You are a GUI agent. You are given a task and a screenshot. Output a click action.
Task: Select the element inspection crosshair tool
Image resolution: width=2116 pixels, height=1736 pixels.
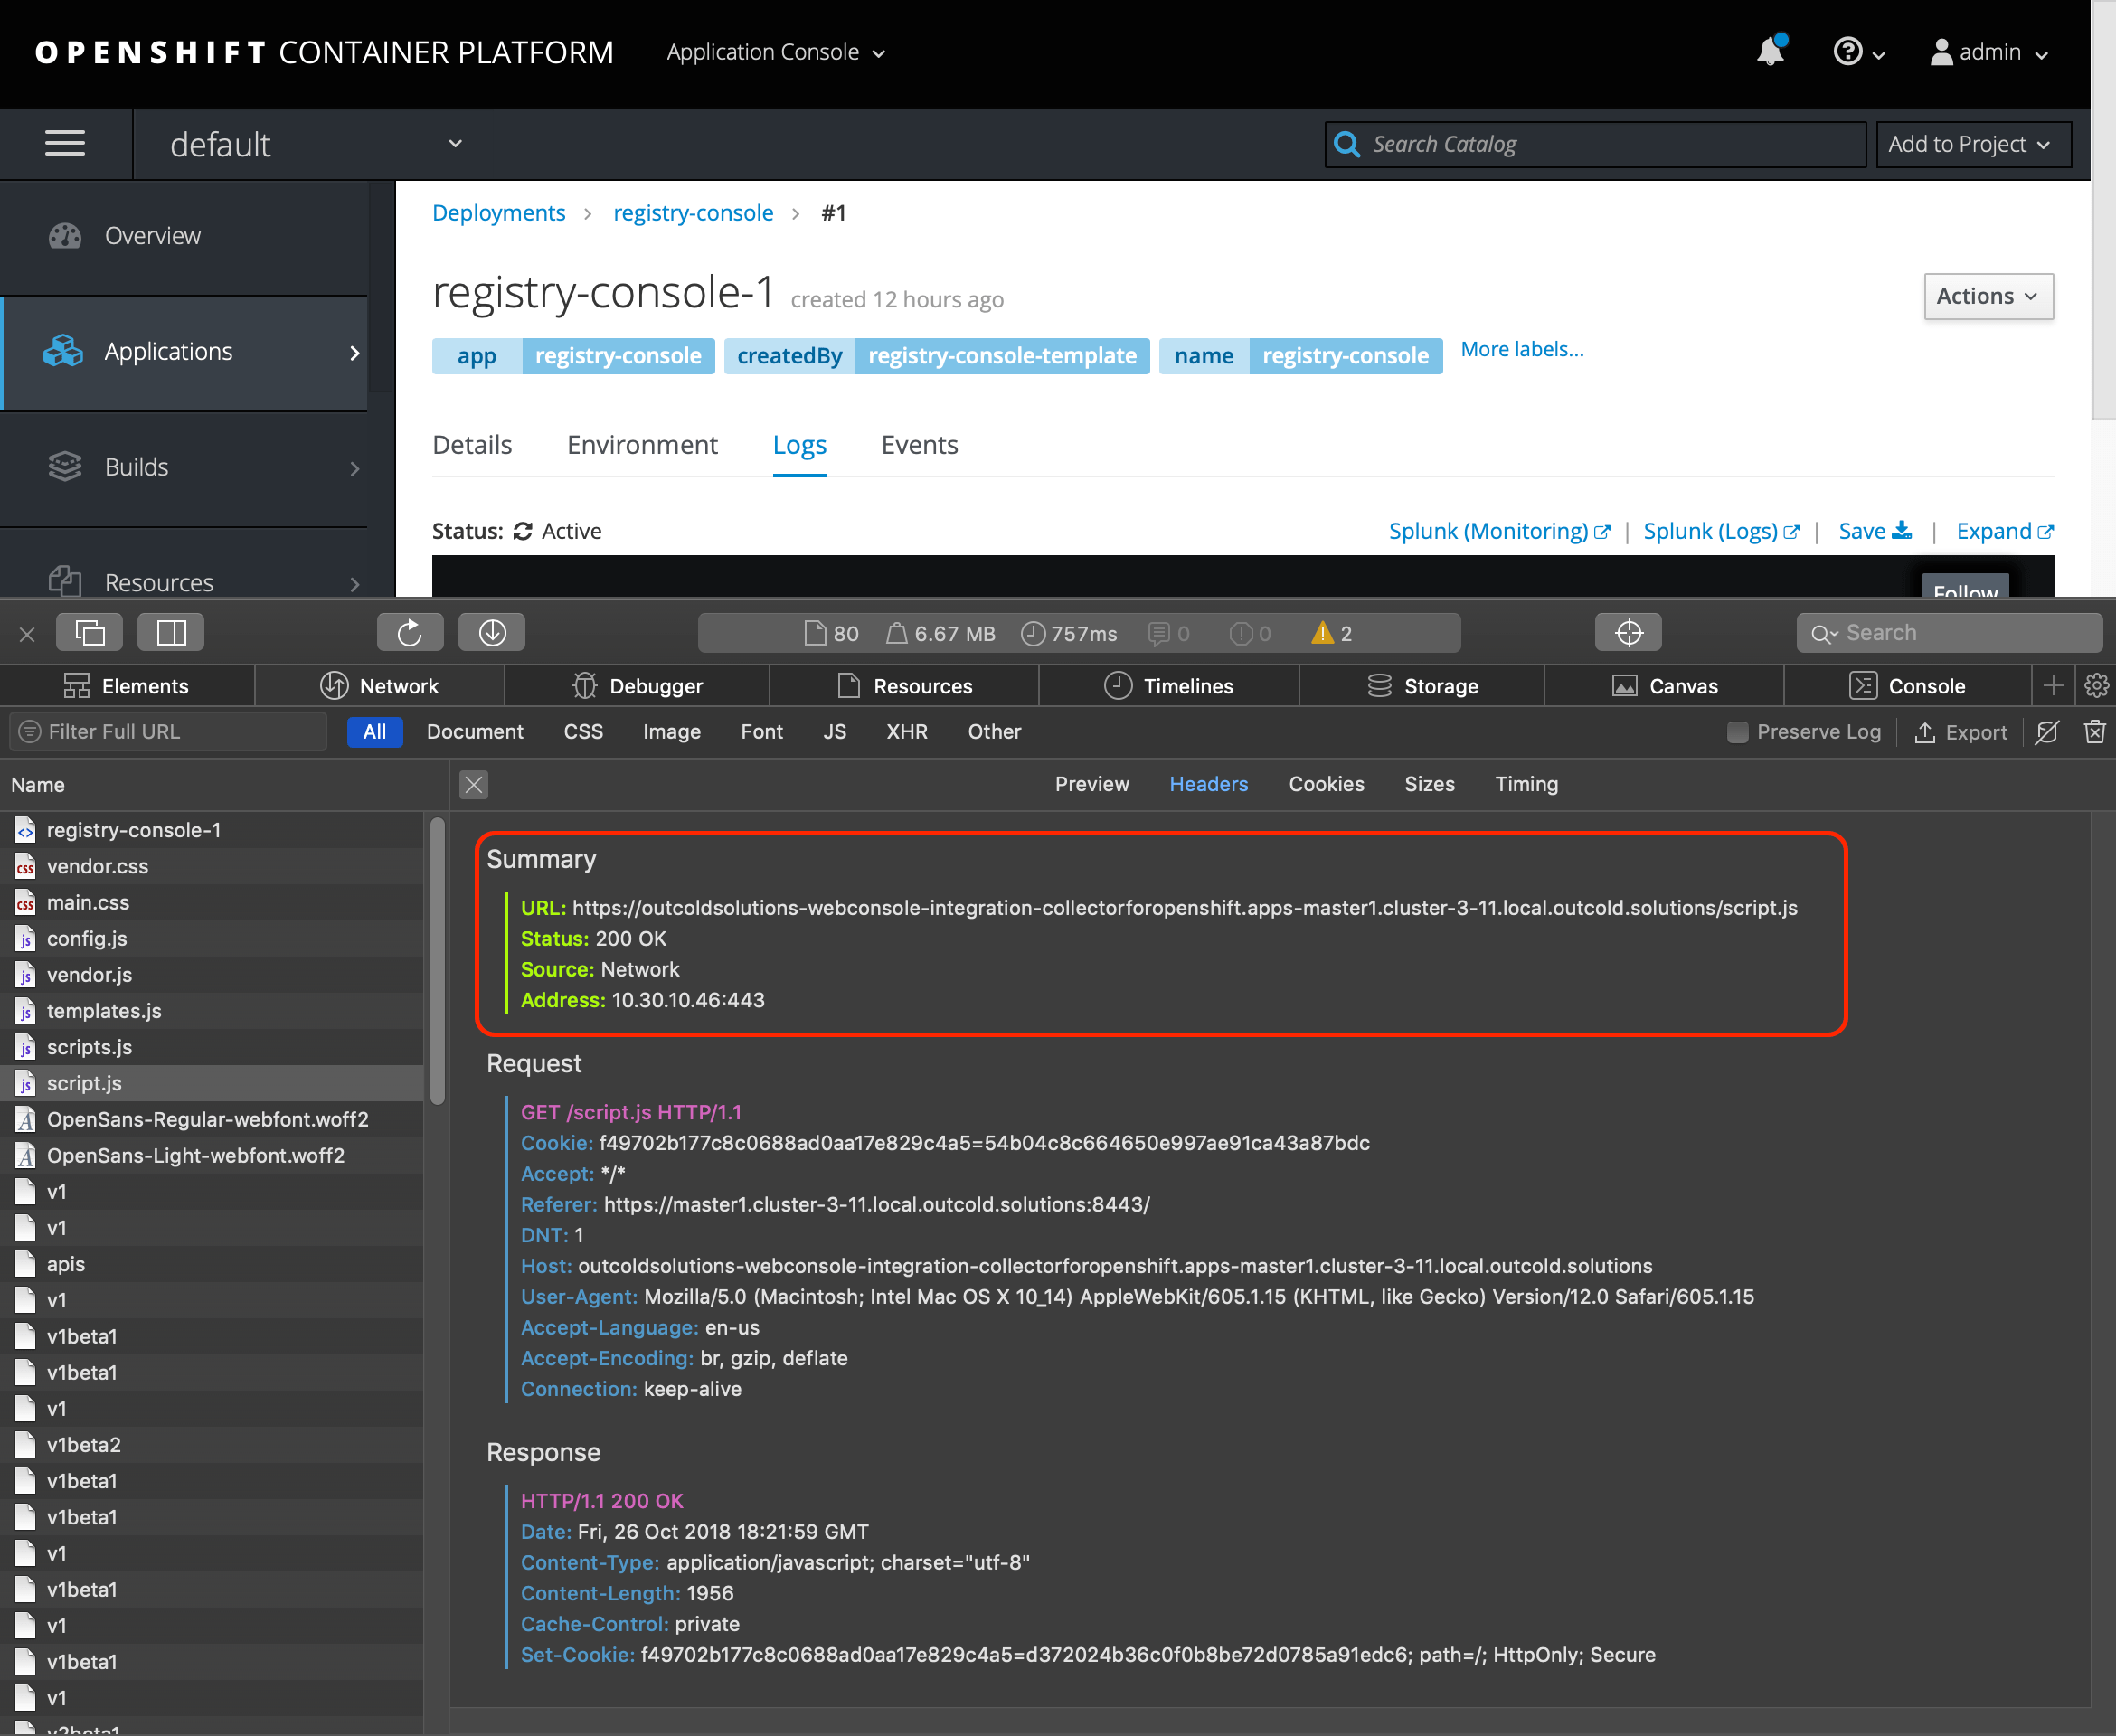pos(1628,632)
